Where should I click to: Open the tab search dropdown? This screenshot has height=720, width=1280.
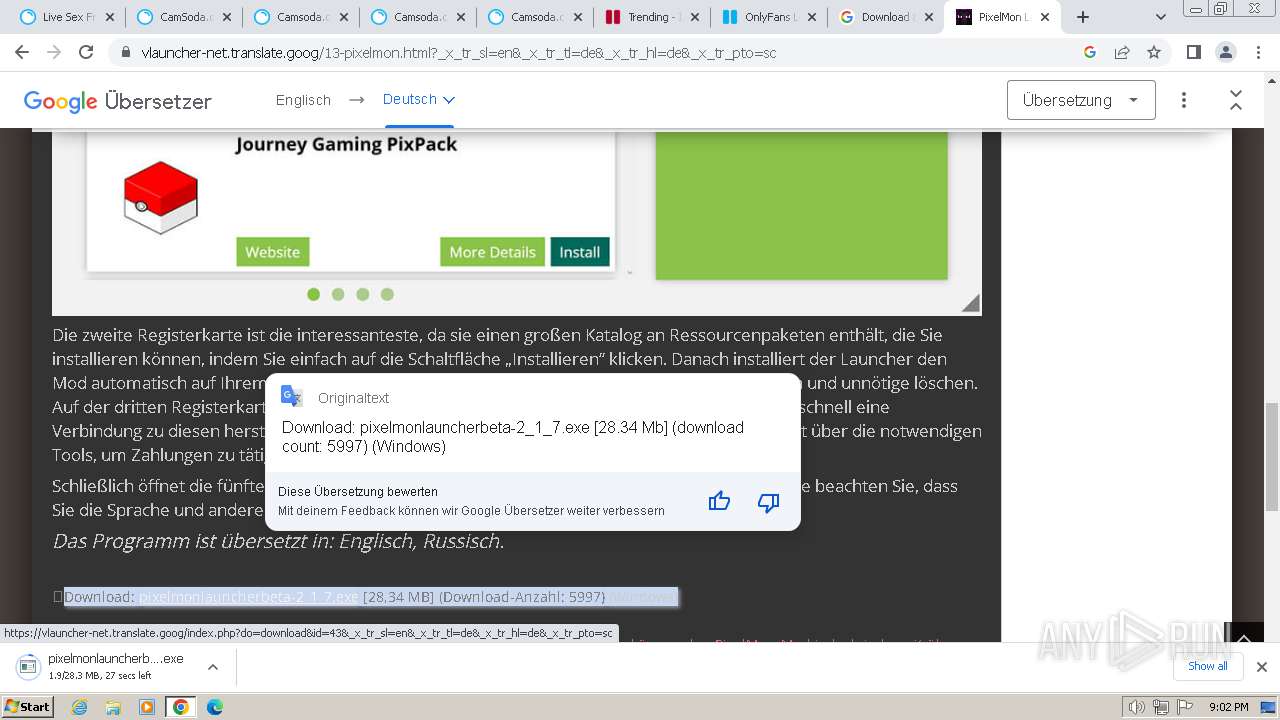[1161, 17]
